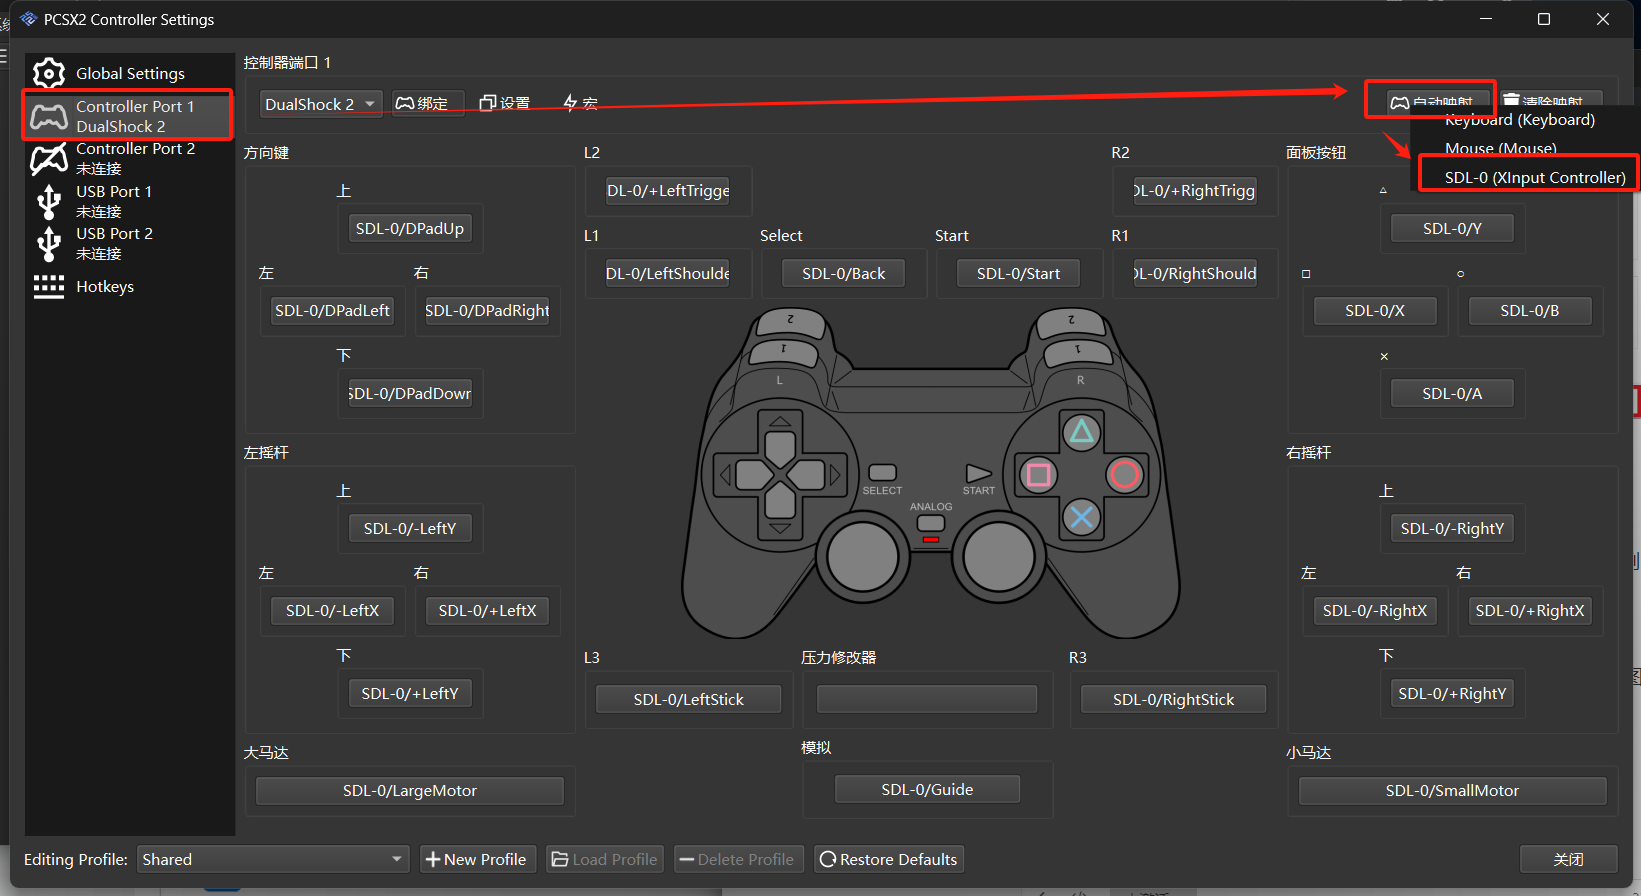Click SELECT button on controller image

[882, 472]
